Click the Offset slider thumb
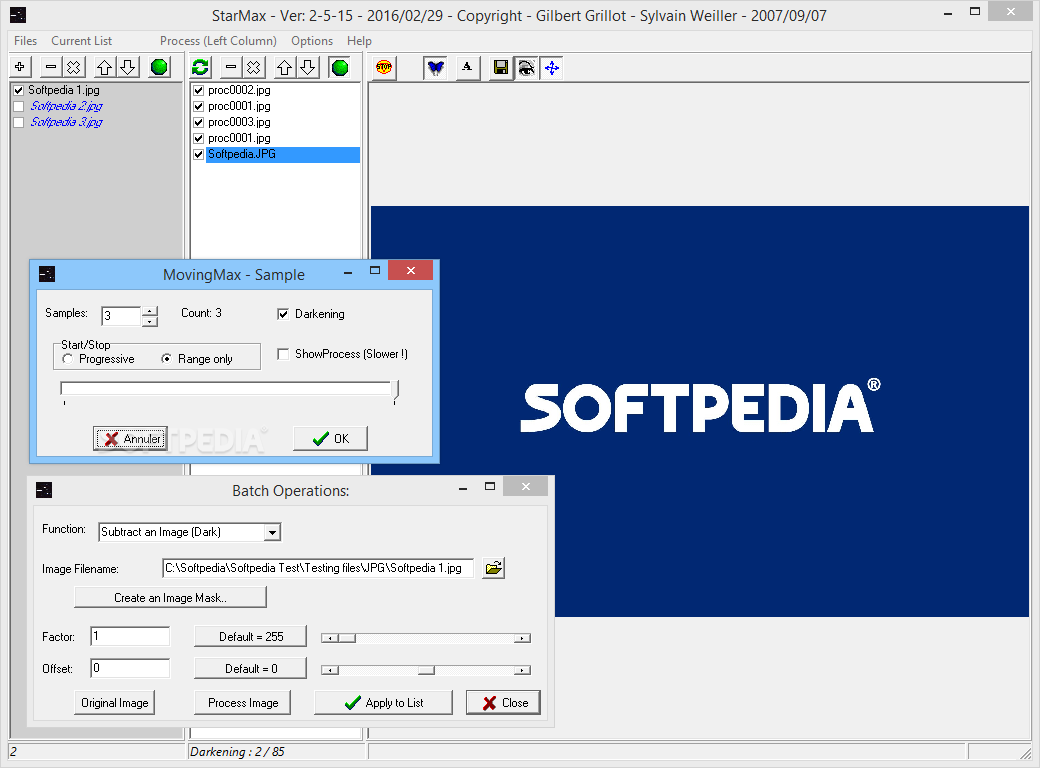Screen dimensions: 1040x768 426,670
